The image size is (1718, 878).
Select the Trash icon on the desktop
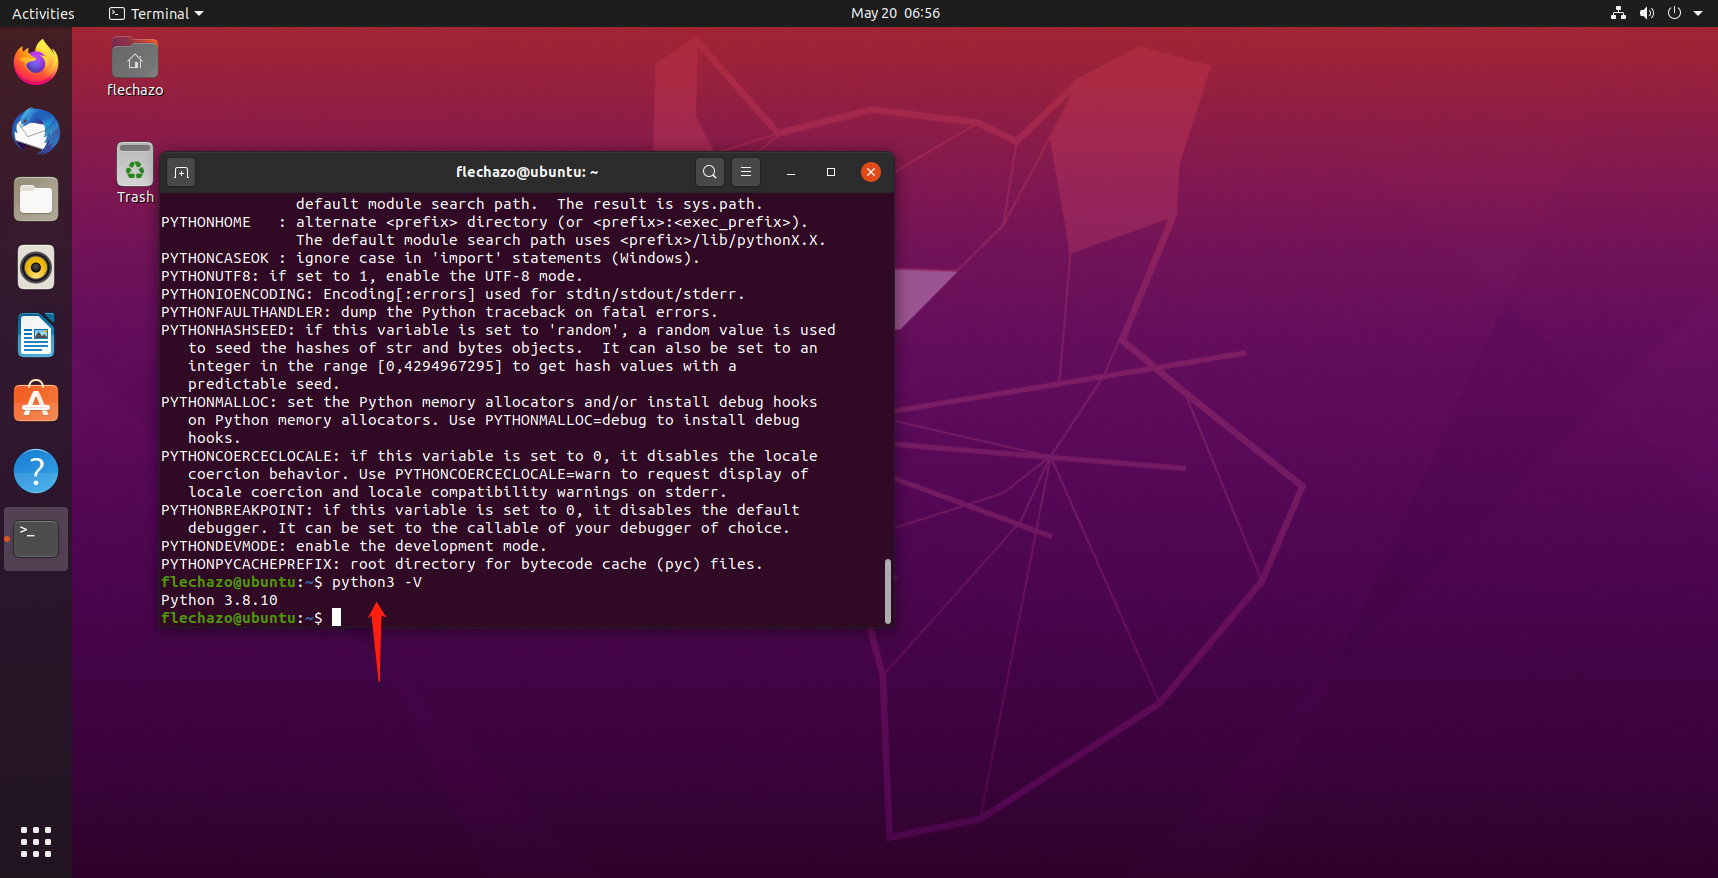point(135,166)
